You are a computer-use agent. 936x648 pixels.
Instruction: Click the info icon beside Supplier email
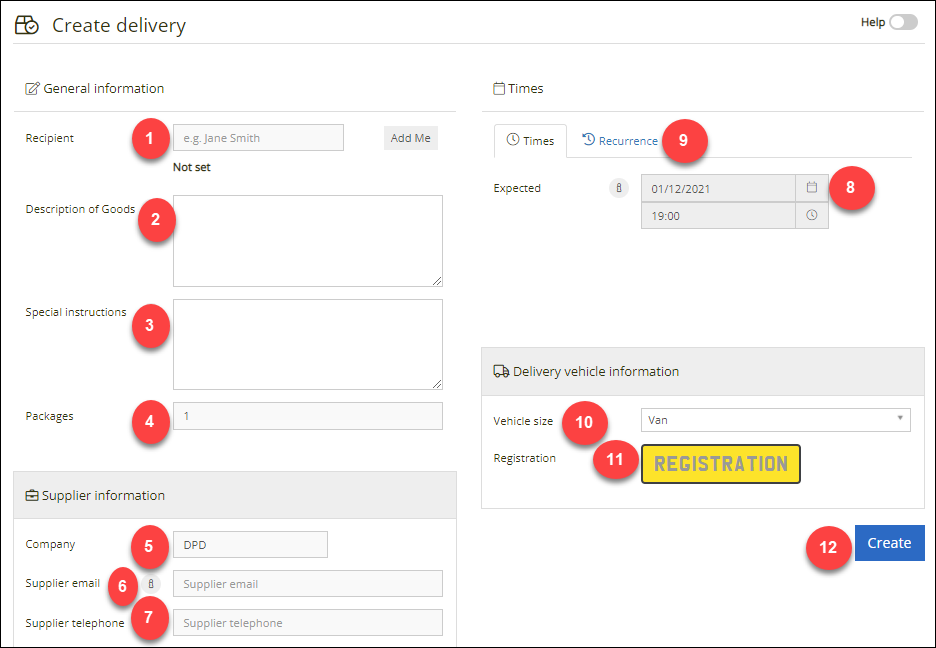(151, 584)
